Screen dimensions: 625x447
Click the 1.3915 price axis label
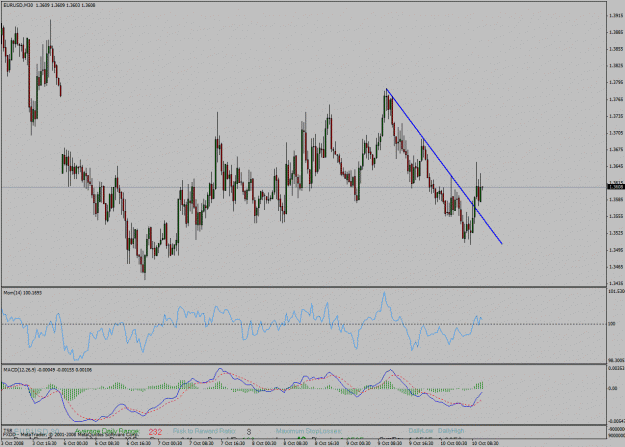[x=616, y=16]
